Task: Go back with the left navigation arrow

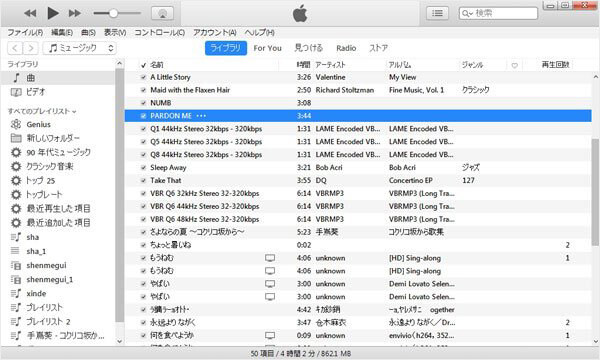Action: (15, 48)
